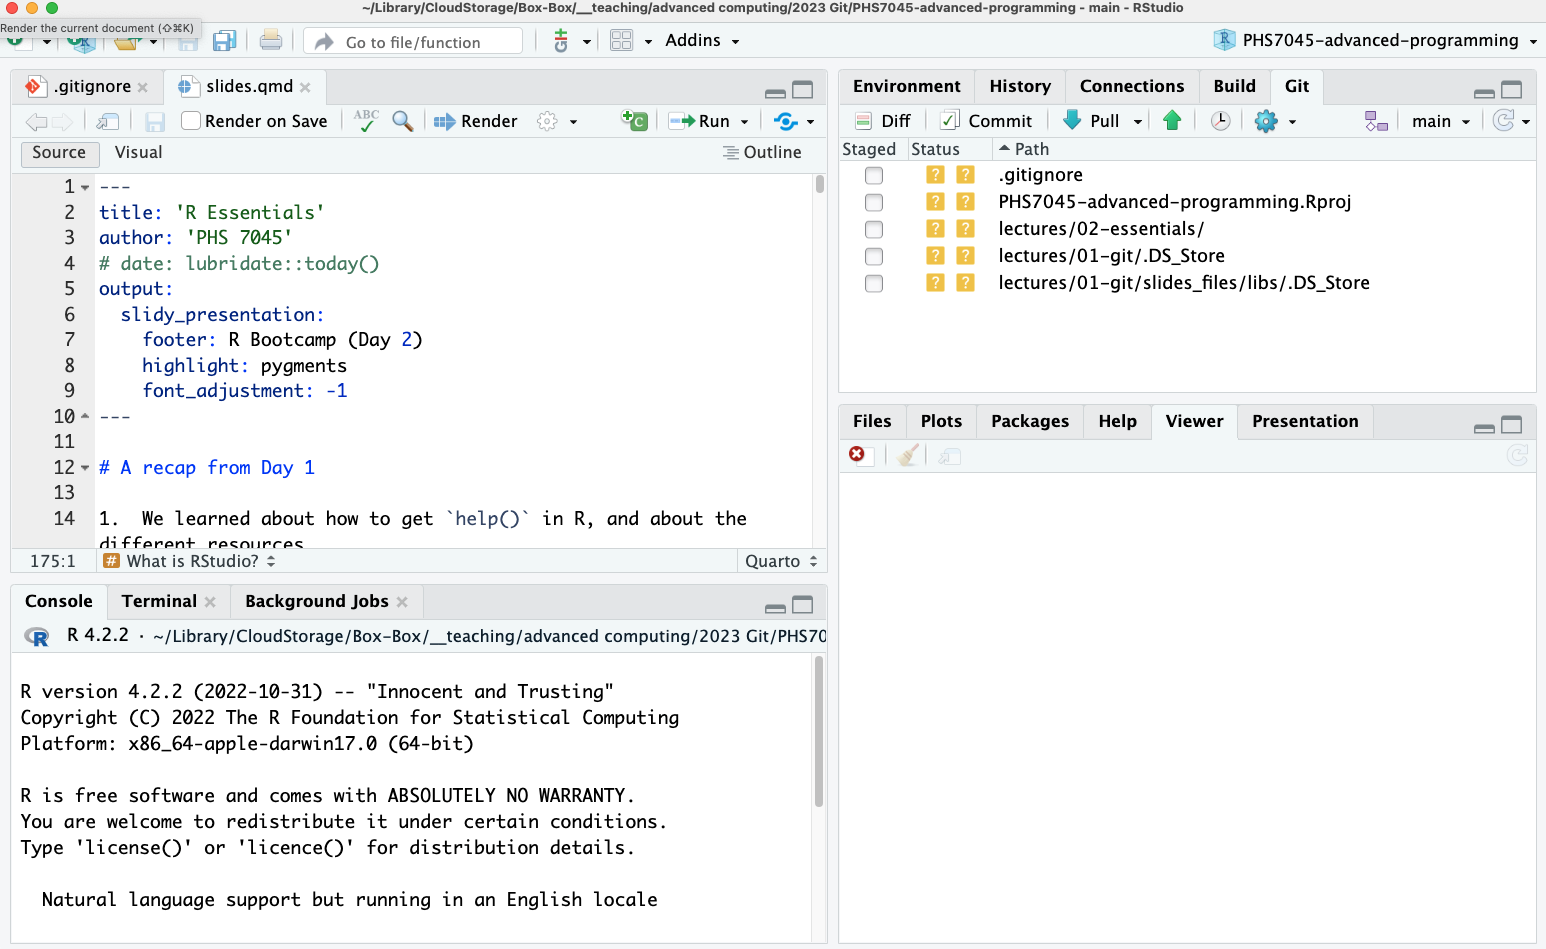Click the Go to file/function field
Viewport: 1546px width, 949px height.
(x=413, y=41)
